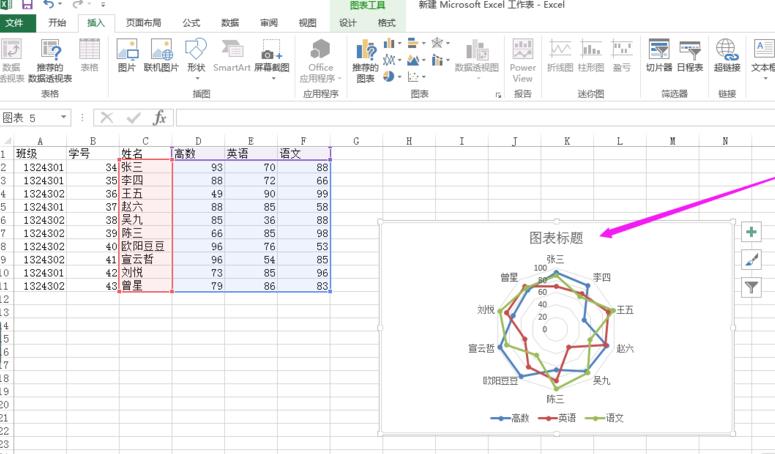Select the cell containing 张三
The image size is (775, 454).
(x=146, y=167)
